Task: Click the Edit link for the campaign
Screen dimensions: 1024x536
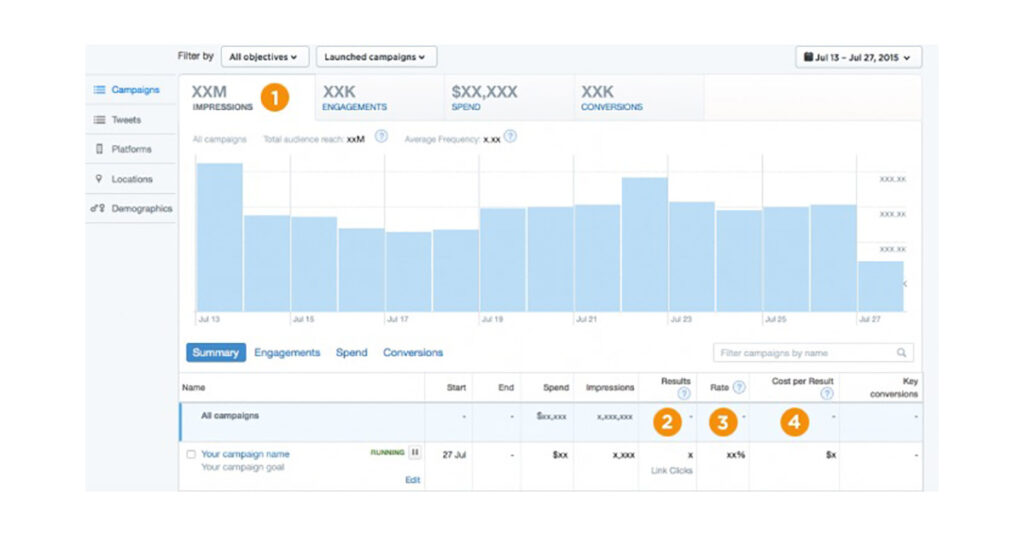Action: pos(412,480)
